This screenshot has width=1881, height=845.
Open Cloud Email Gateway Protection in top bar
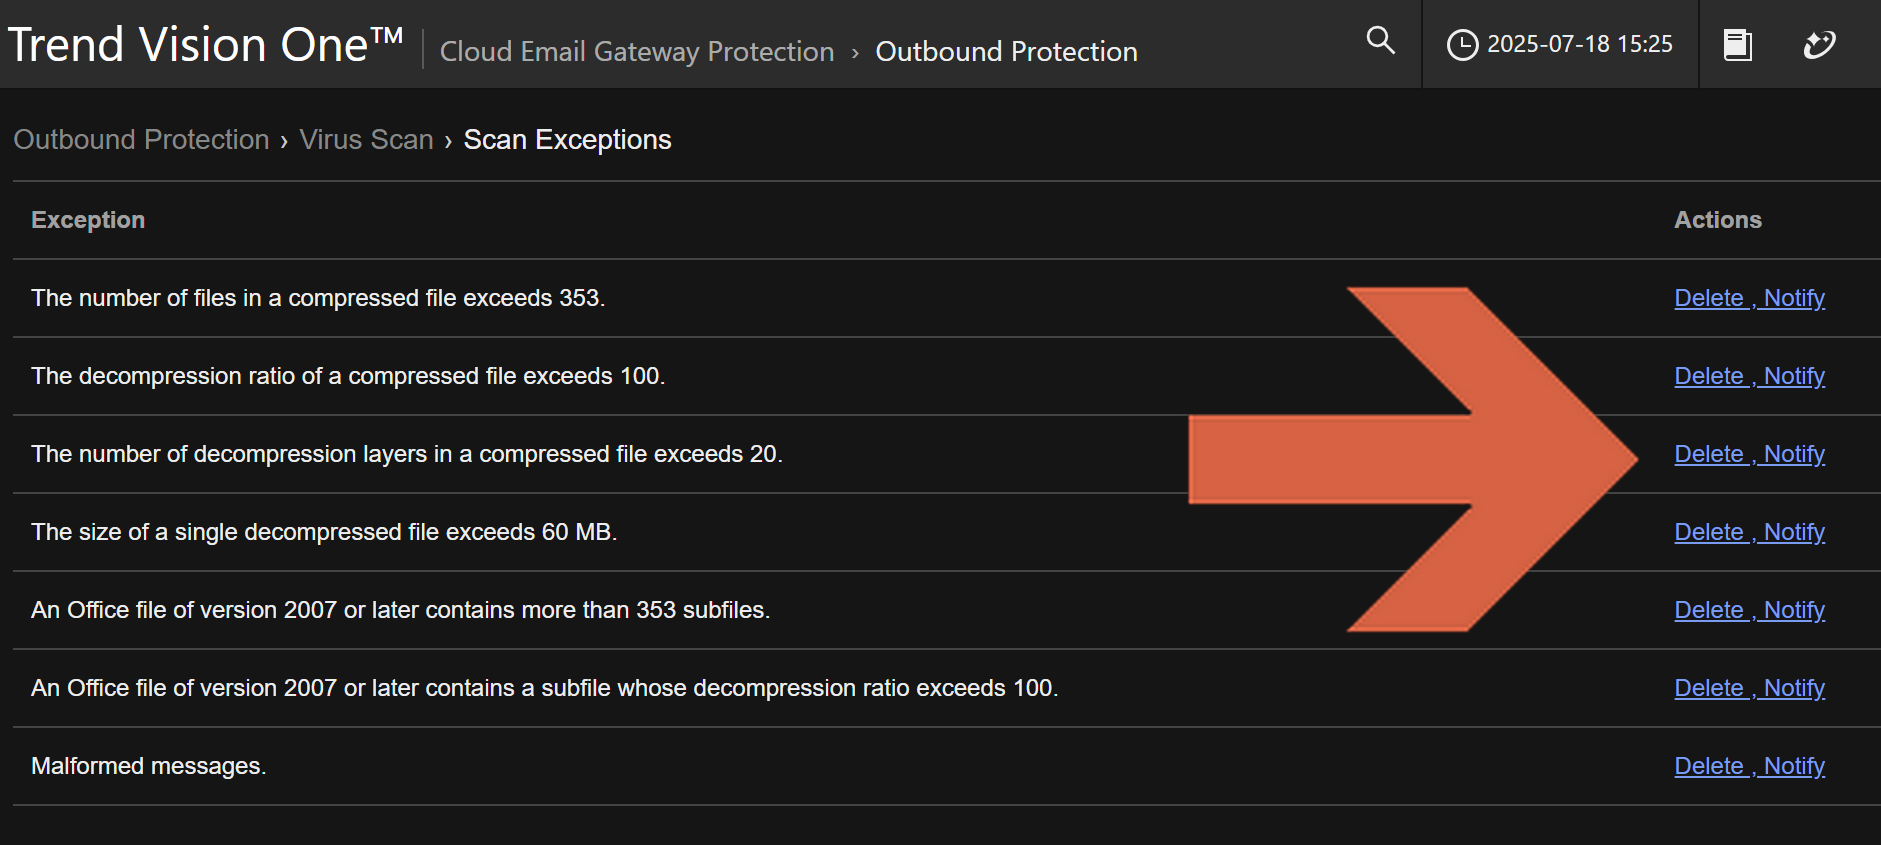[637, 52]
